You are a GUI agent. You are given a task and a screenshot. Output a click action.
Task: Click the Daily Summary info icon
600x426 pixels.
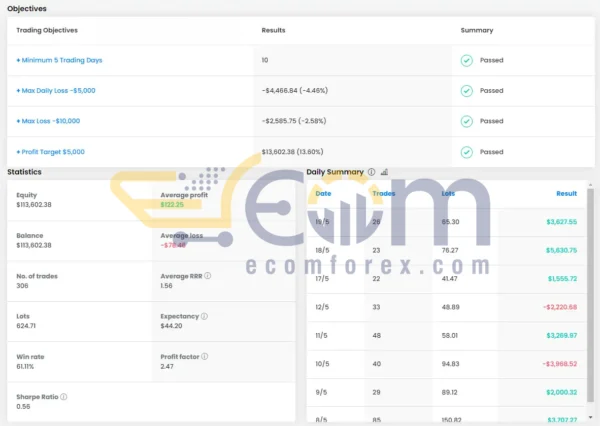[372, 172]
